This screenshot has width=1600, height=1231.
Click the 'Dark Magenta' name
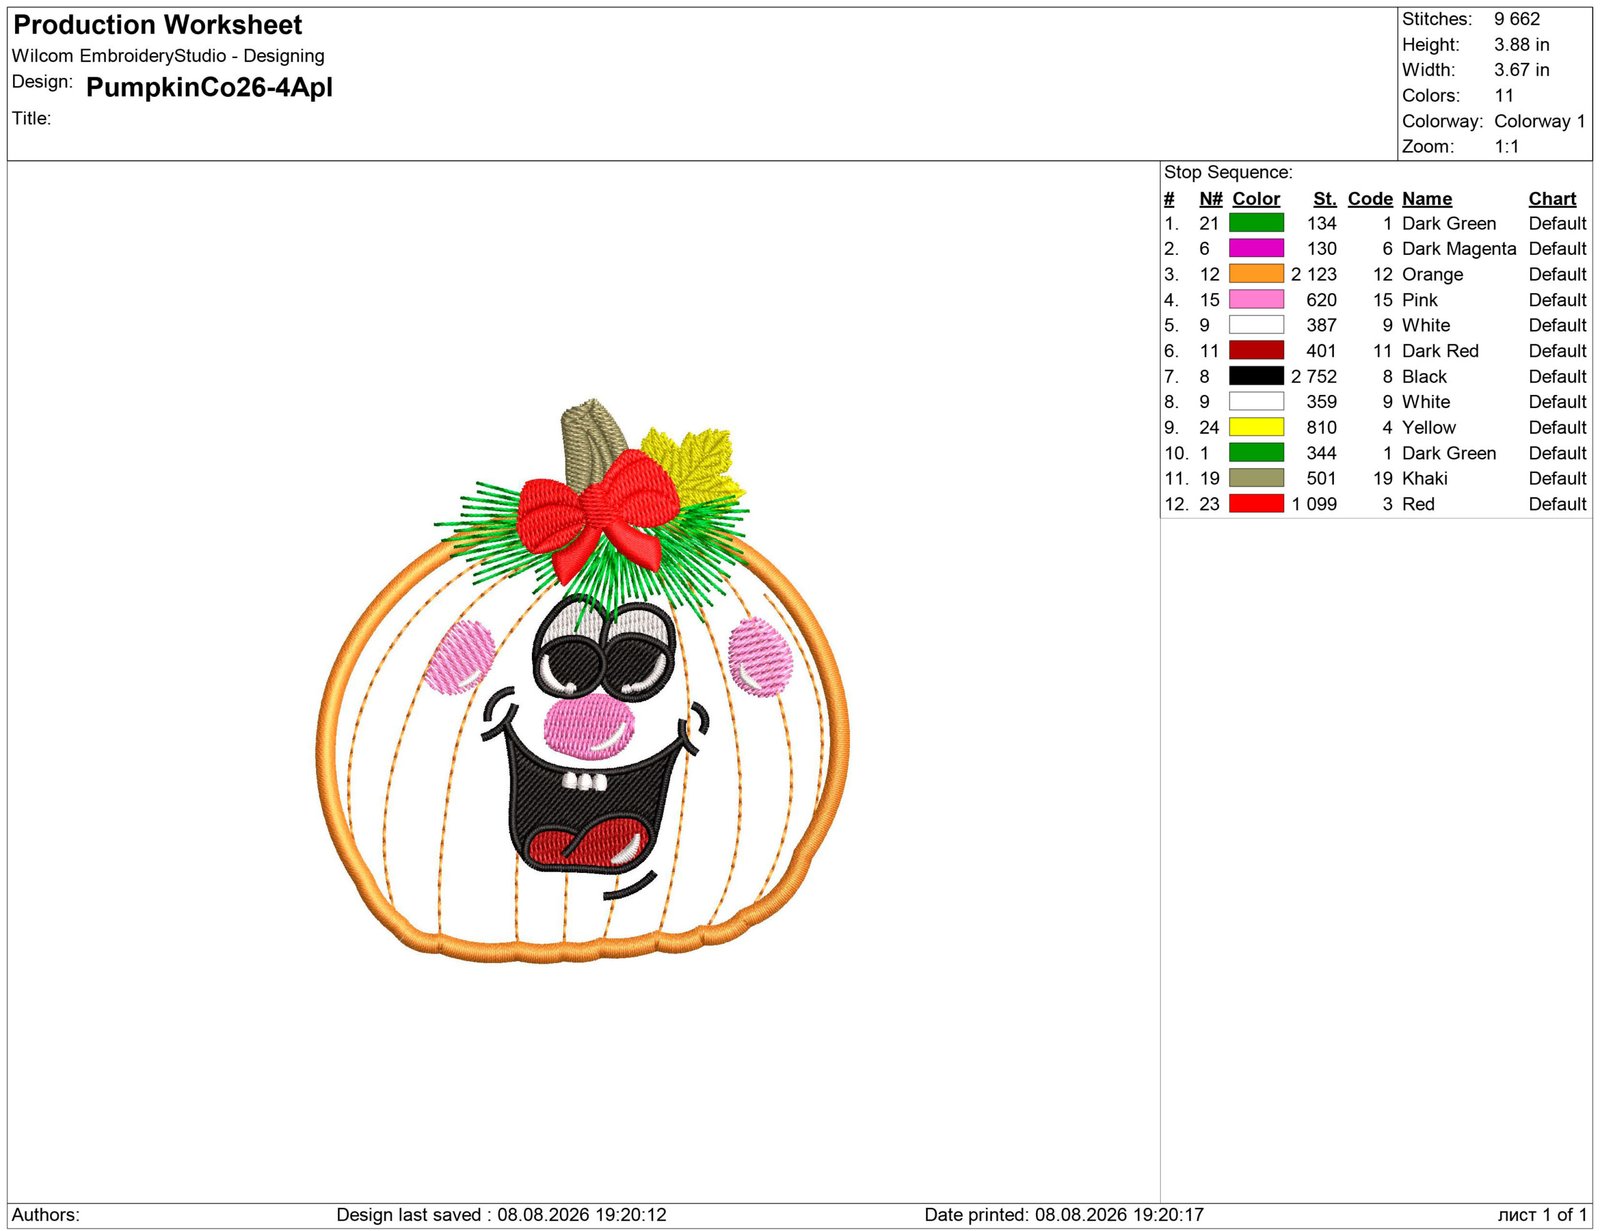1459,248
